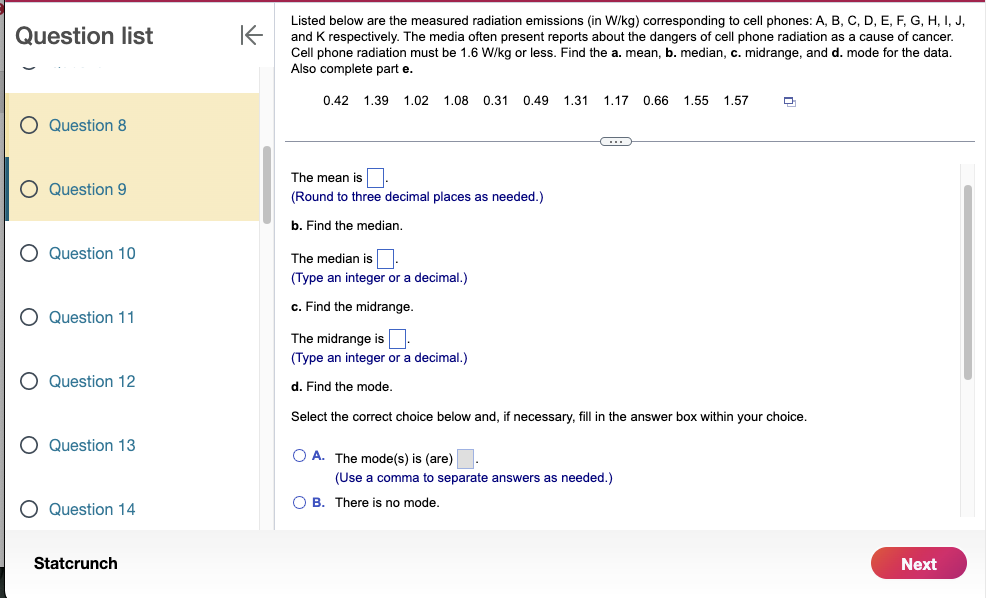
Task: Click the mode answer box beside choice A
Action: tap(462, 458)
